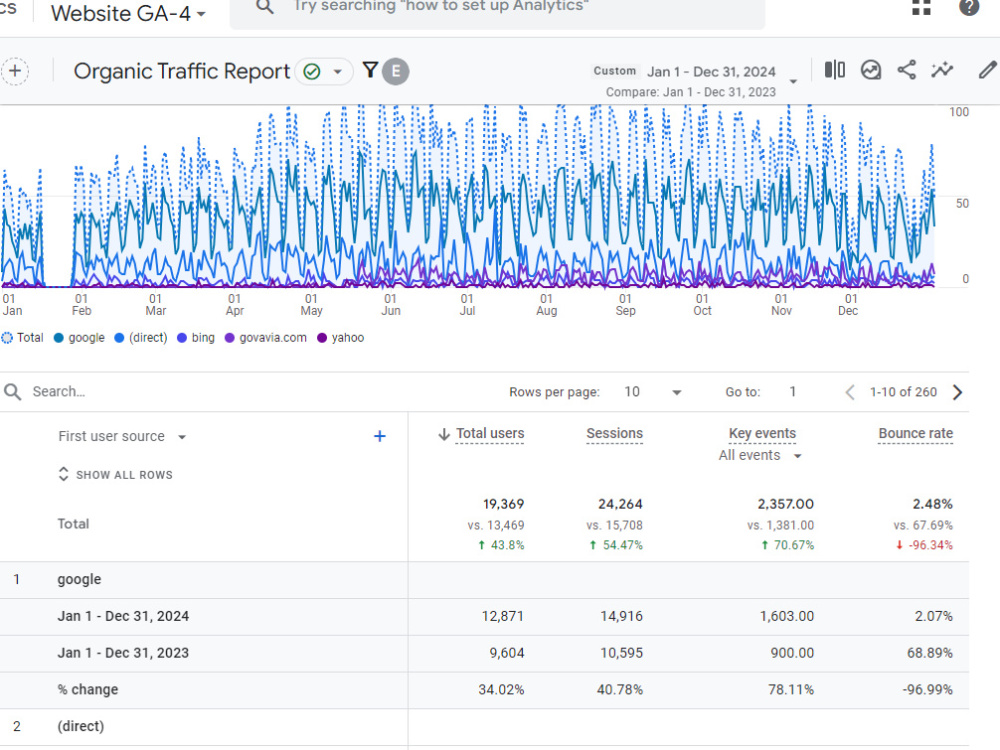Click the E filter badge
The width and height of the screenshot is (1000, 750).
coord(395,71)
